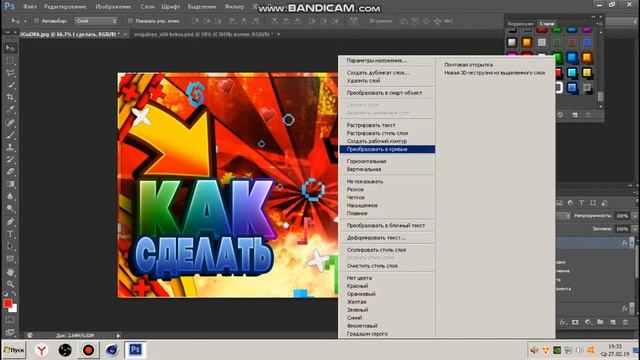Open the fill (Заливка) dropdown arrow
Screen dimensions: 640x360
(x=635, y=229)
